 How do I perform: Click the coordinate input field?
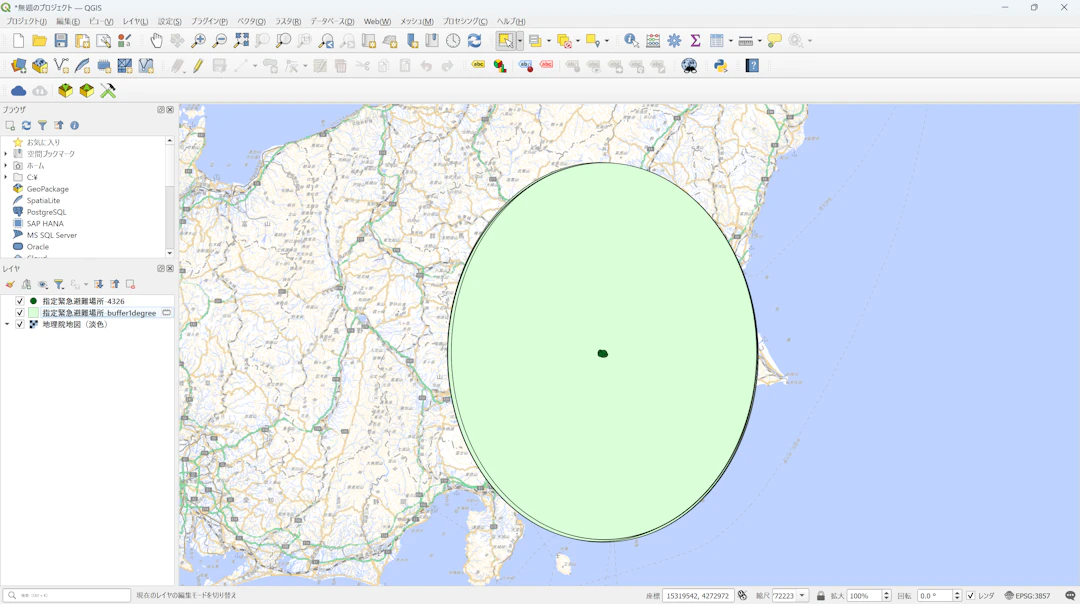click(x=697, y=596)
